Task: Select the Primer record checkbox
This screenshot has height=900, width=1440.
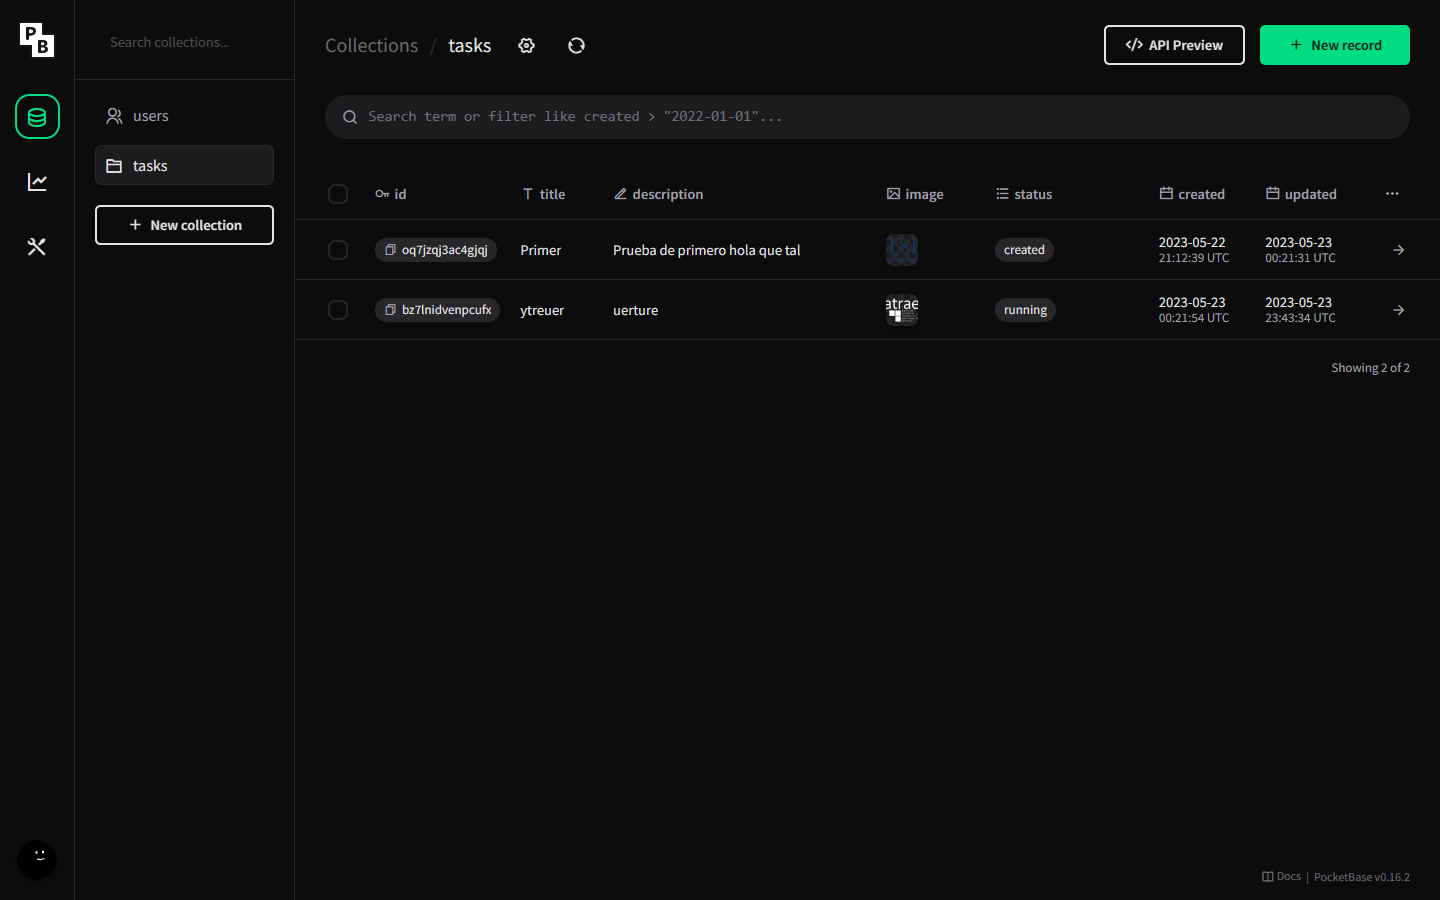Action: (337, 250)
